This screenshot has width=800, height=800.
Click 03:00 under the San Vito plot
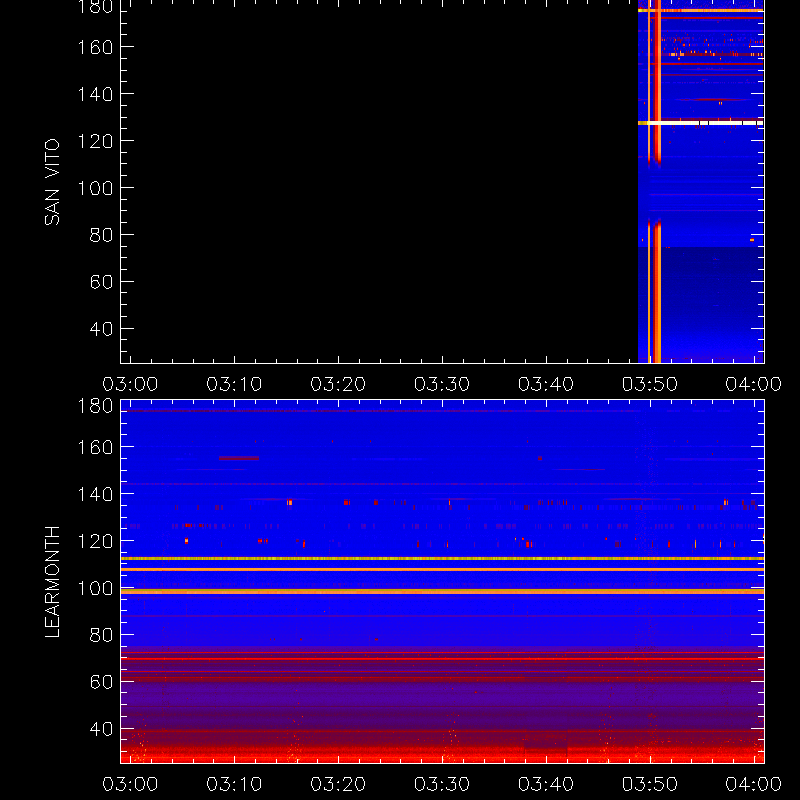coord(130,384)
